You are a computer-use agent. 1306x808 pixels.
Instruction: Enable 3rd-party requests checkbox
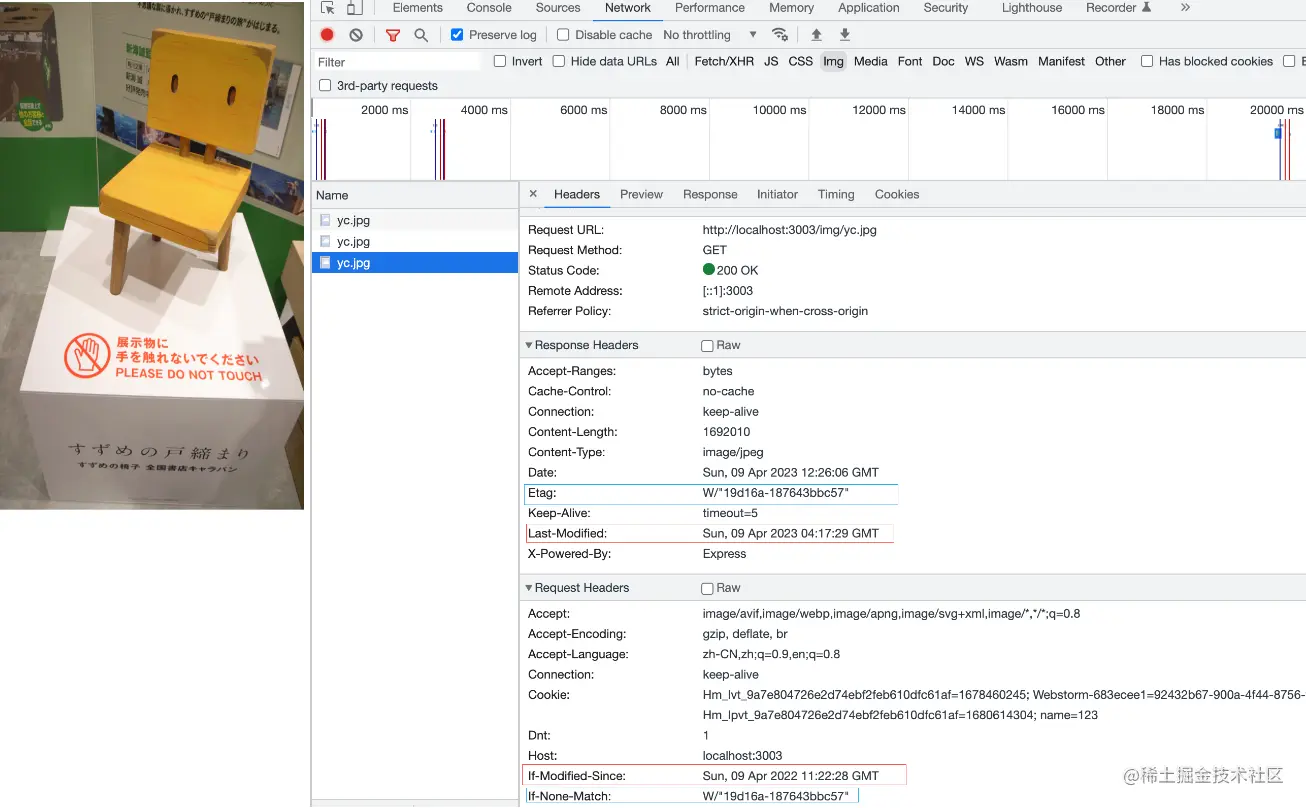[x=325, y=86]
